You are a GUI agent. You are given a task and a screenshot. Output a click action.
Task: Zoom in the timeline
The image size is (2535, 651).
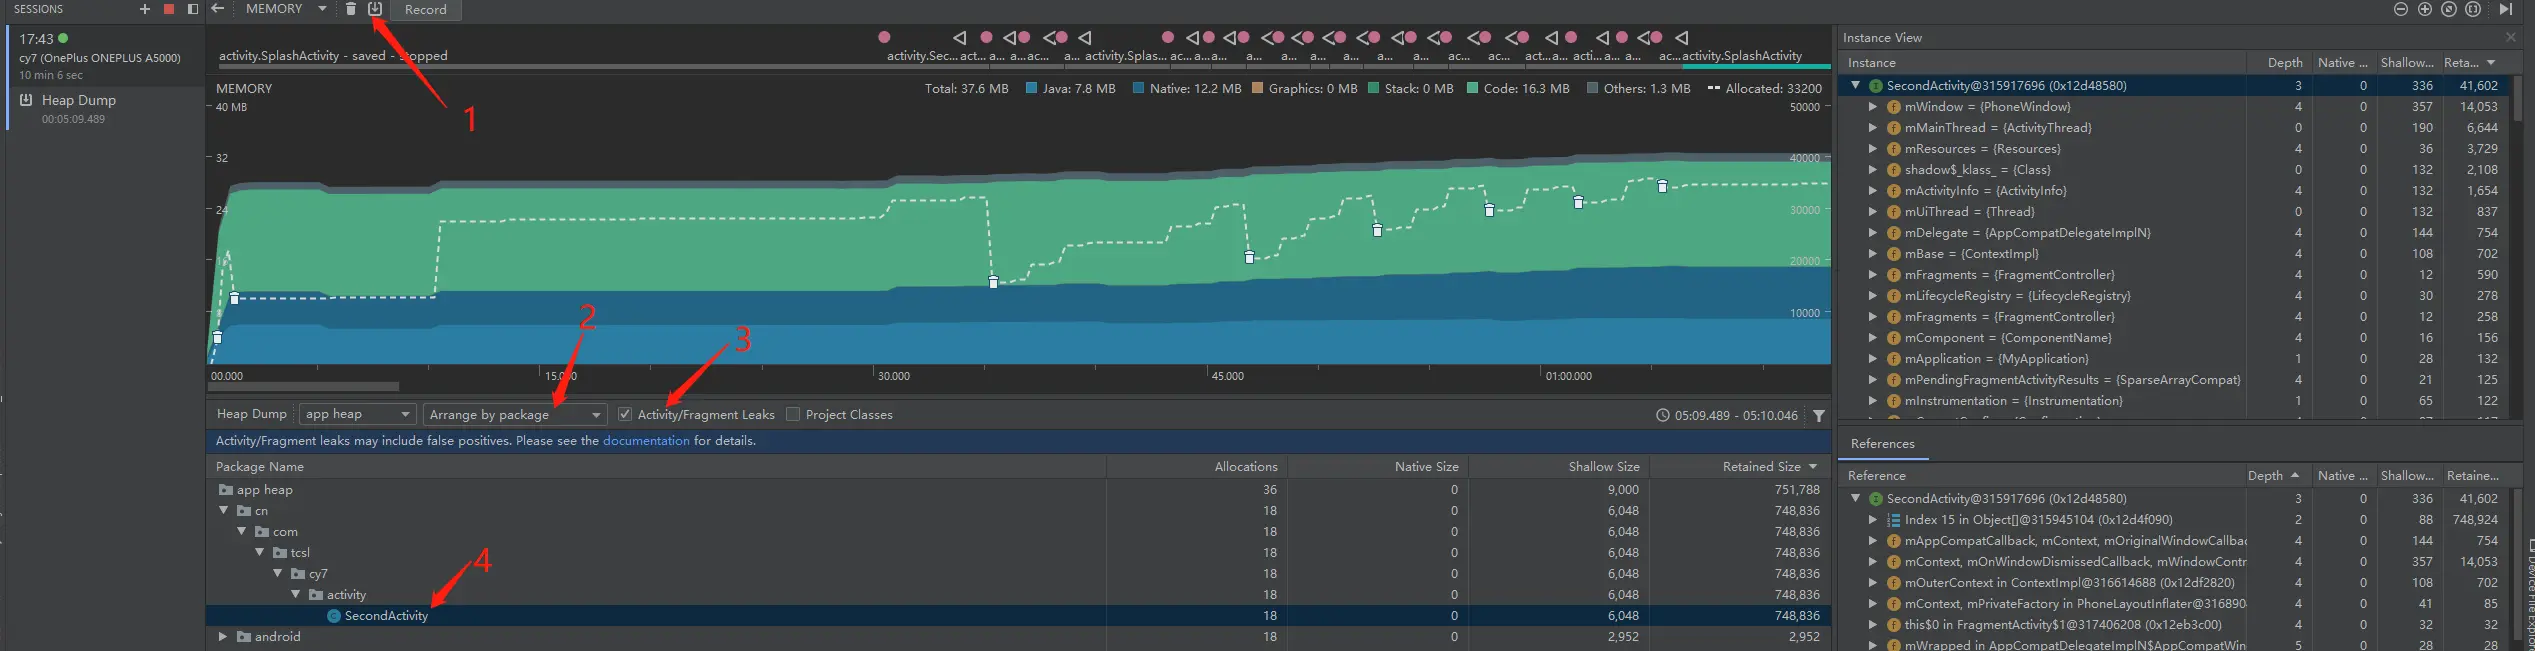click(2424, 9)
